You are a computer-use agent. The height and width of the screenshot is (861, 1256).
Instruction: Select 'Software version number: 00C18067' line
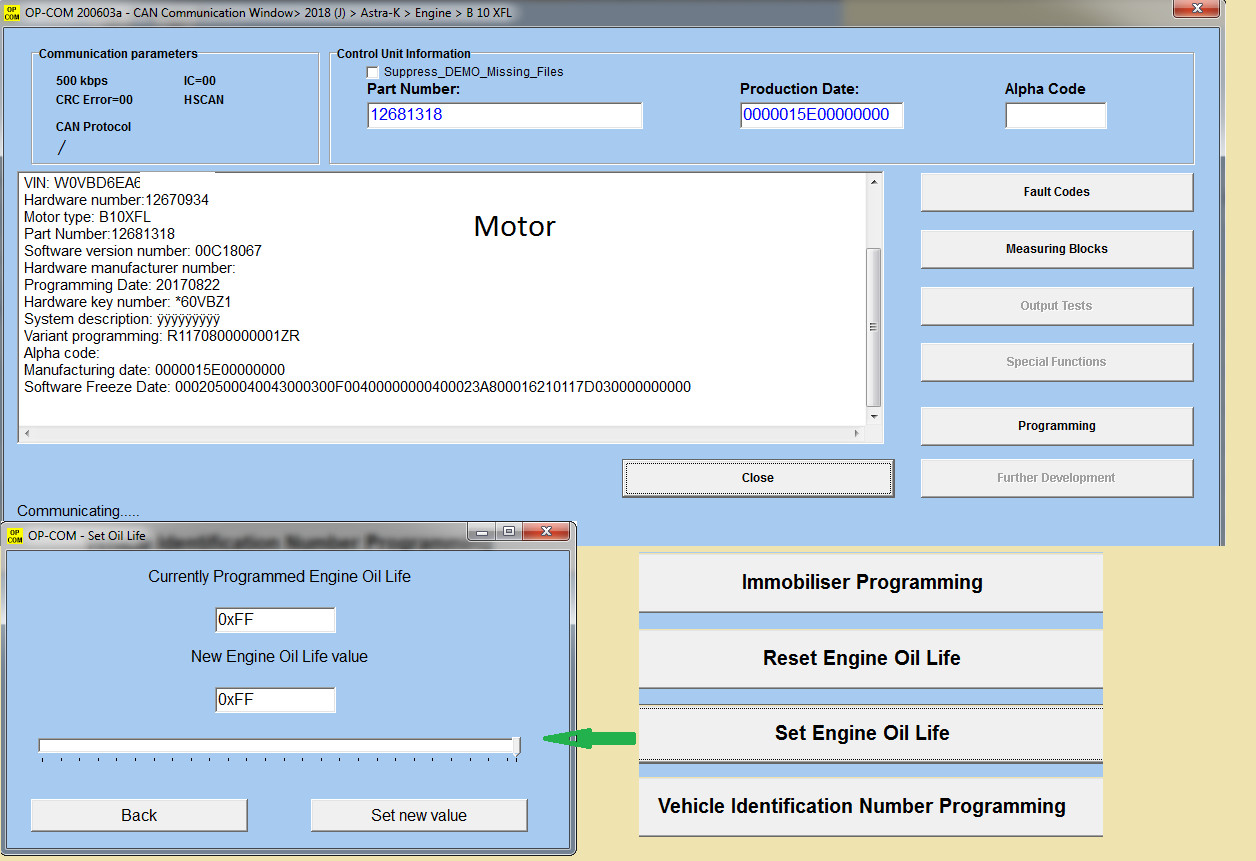pyautogui.click(x=143, y=251)
